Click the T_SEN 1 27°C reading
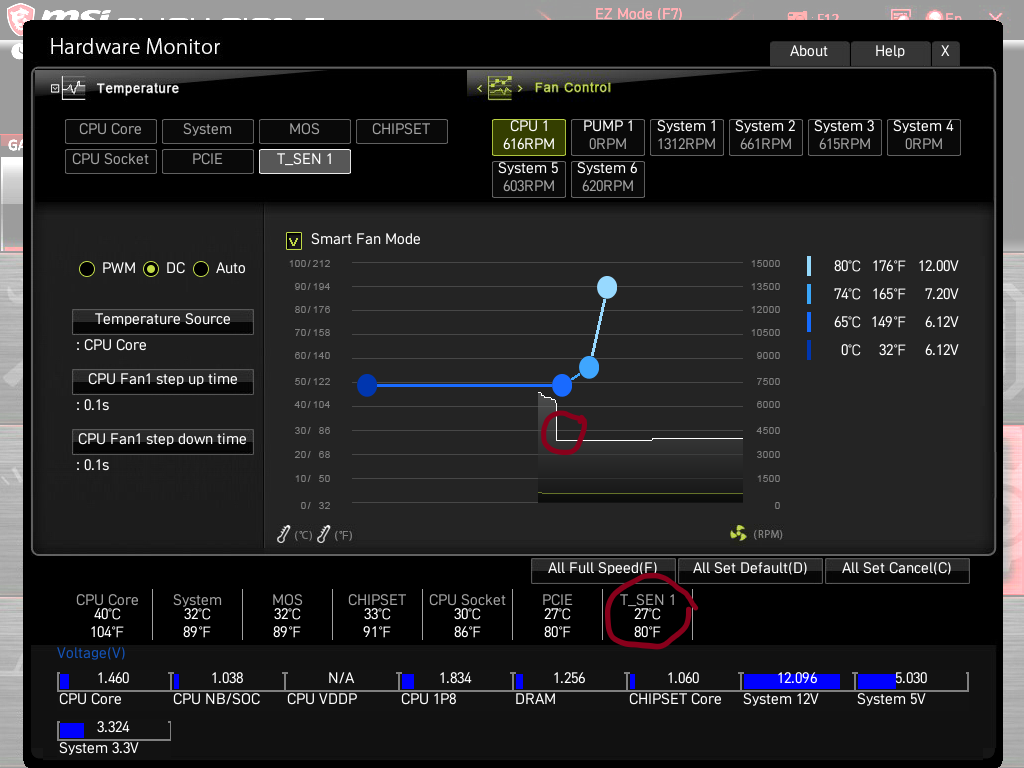The image size is (1024, 768). [x=647, y=615]
